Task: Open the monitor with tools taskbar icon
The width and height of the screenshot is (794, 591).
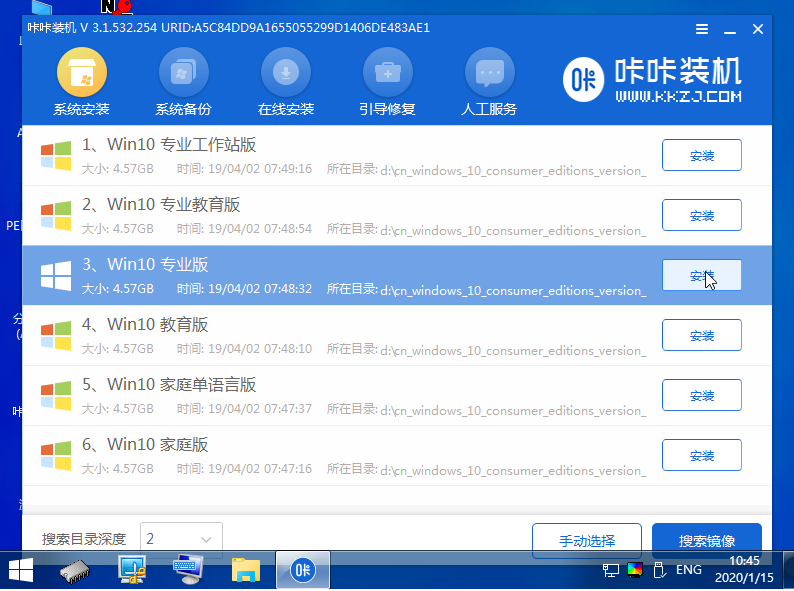Action: (132, 570)
